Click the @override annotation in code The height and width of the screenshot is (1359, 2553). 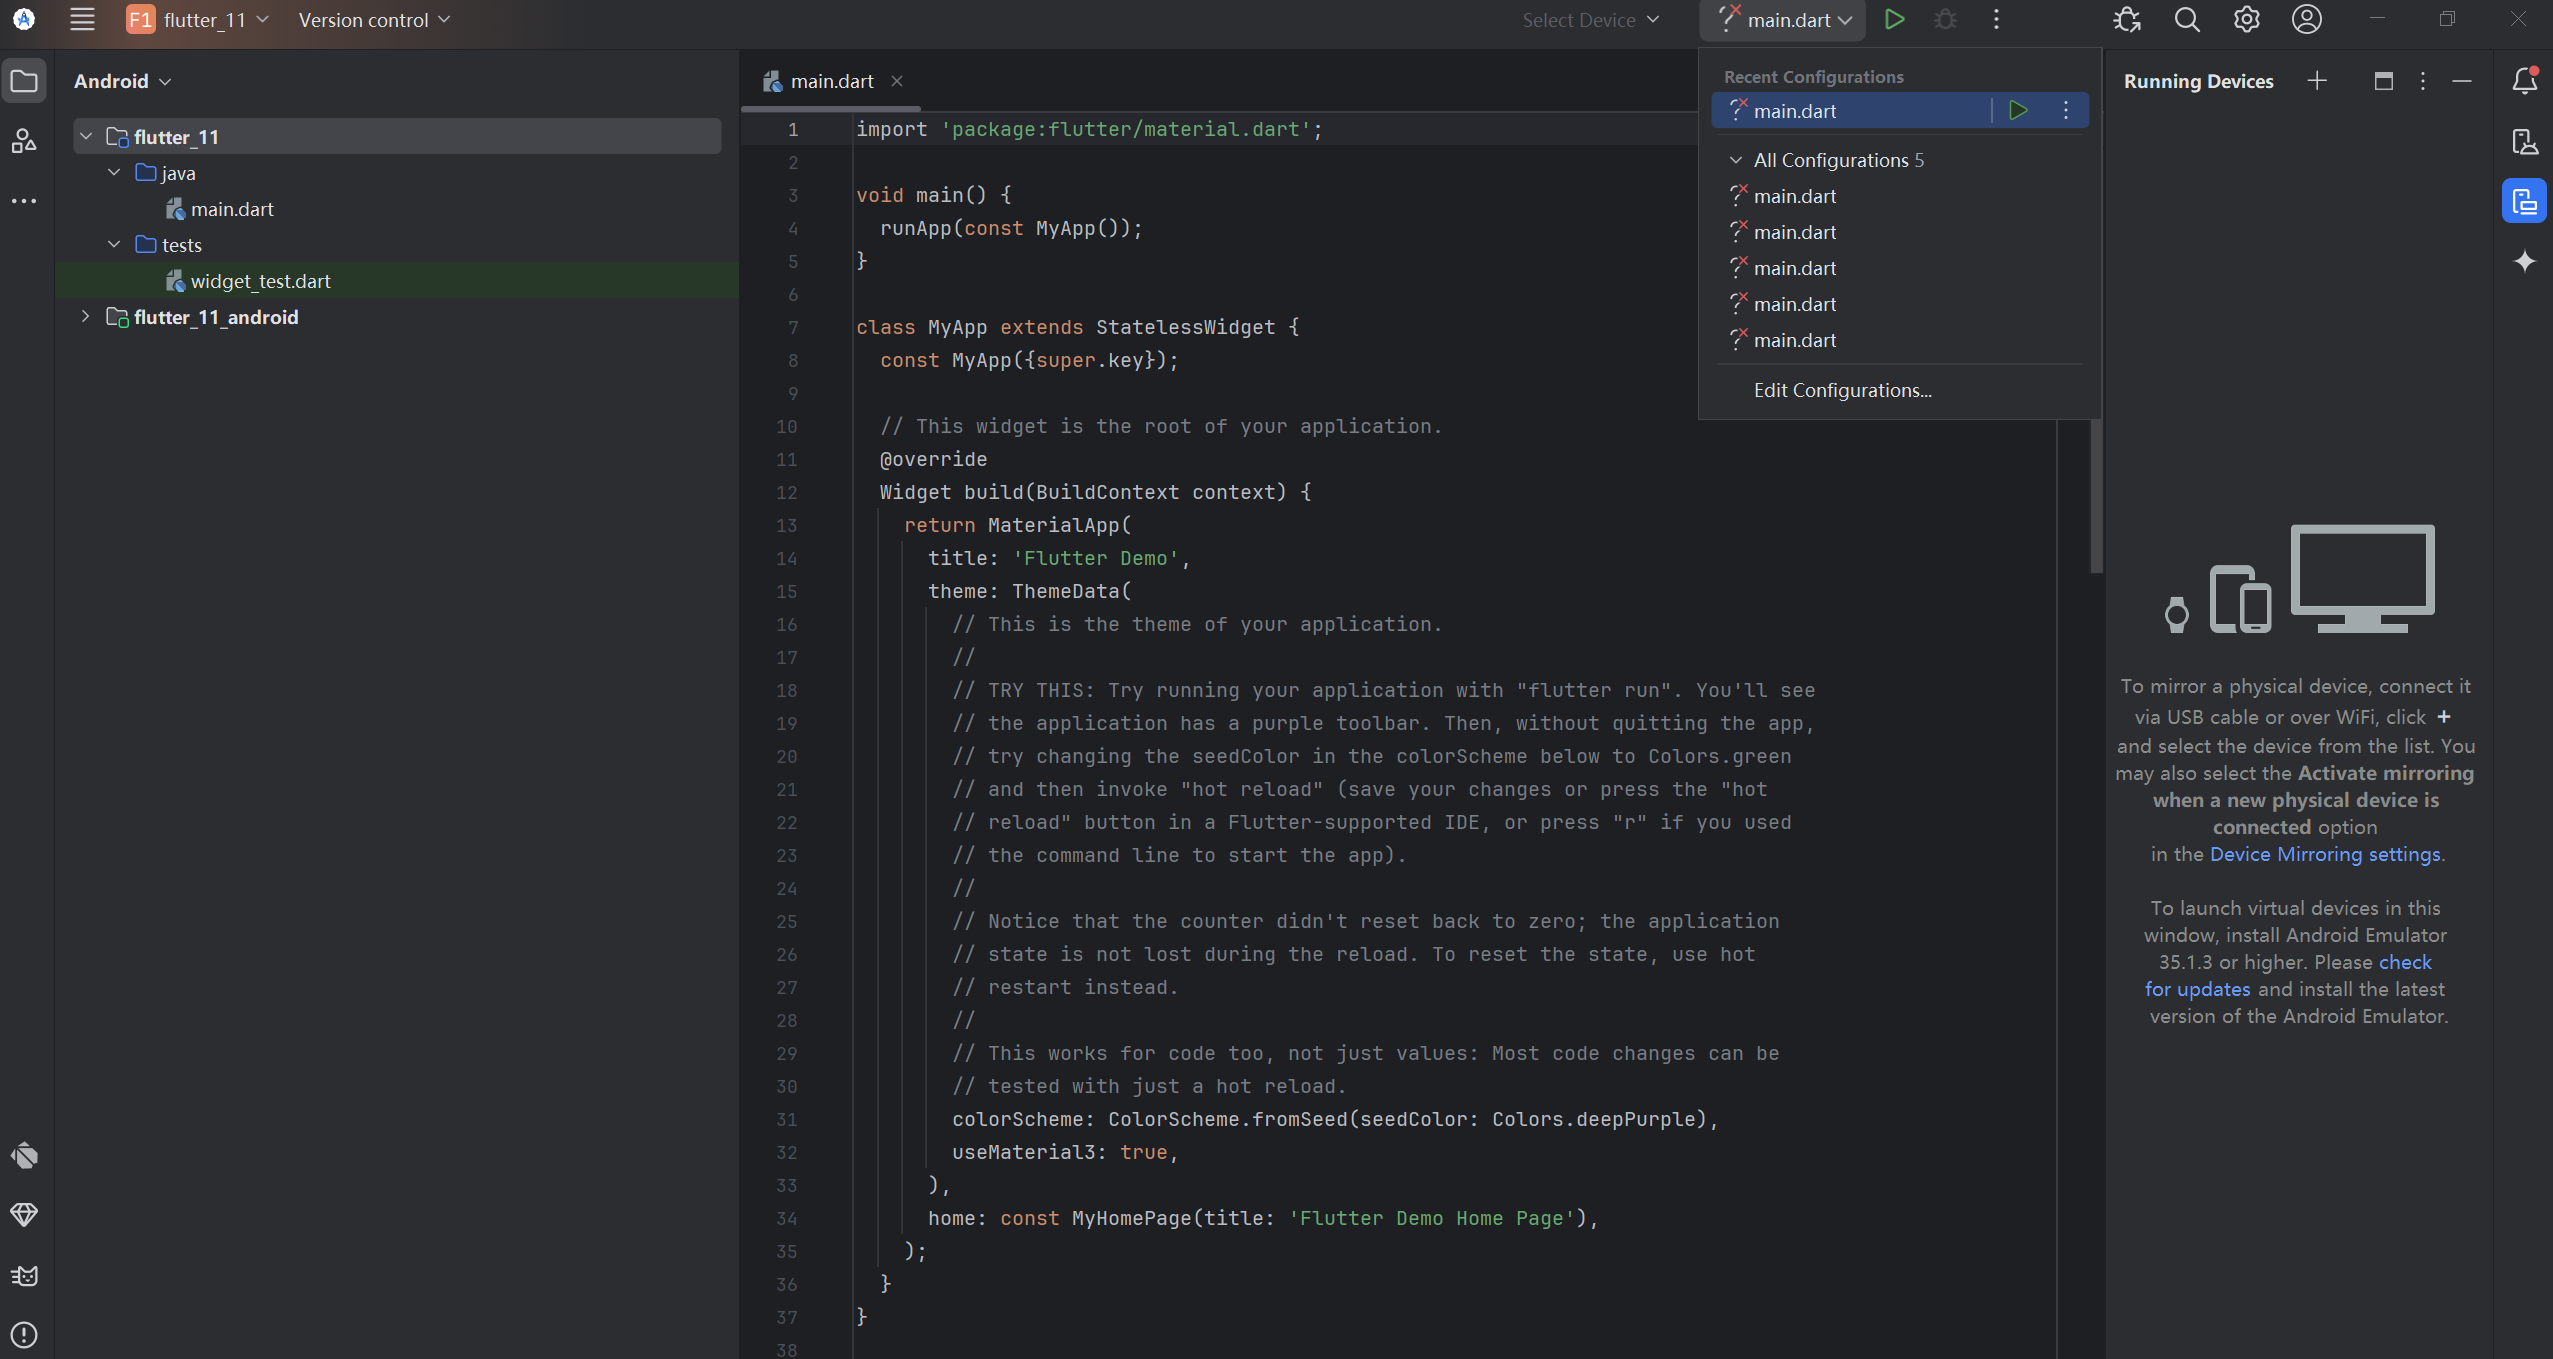[x=933, y=459]
